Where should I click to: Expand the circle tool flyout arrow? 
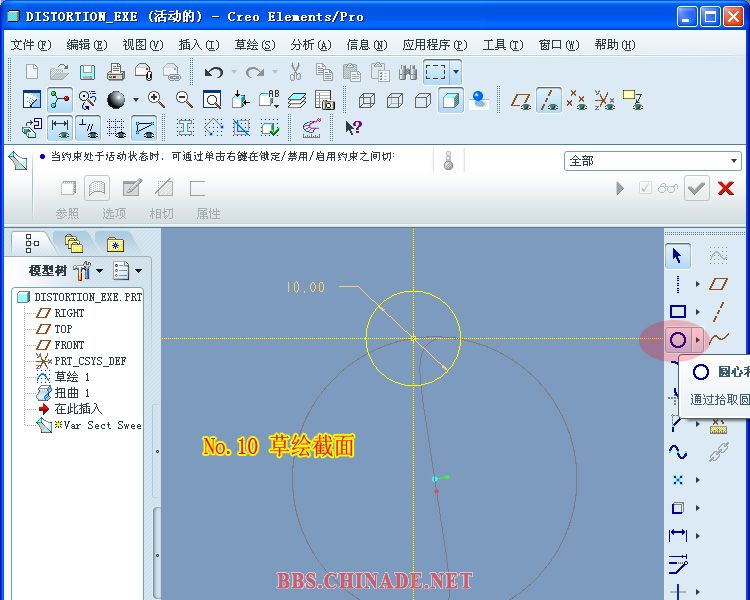click(698, 340)
